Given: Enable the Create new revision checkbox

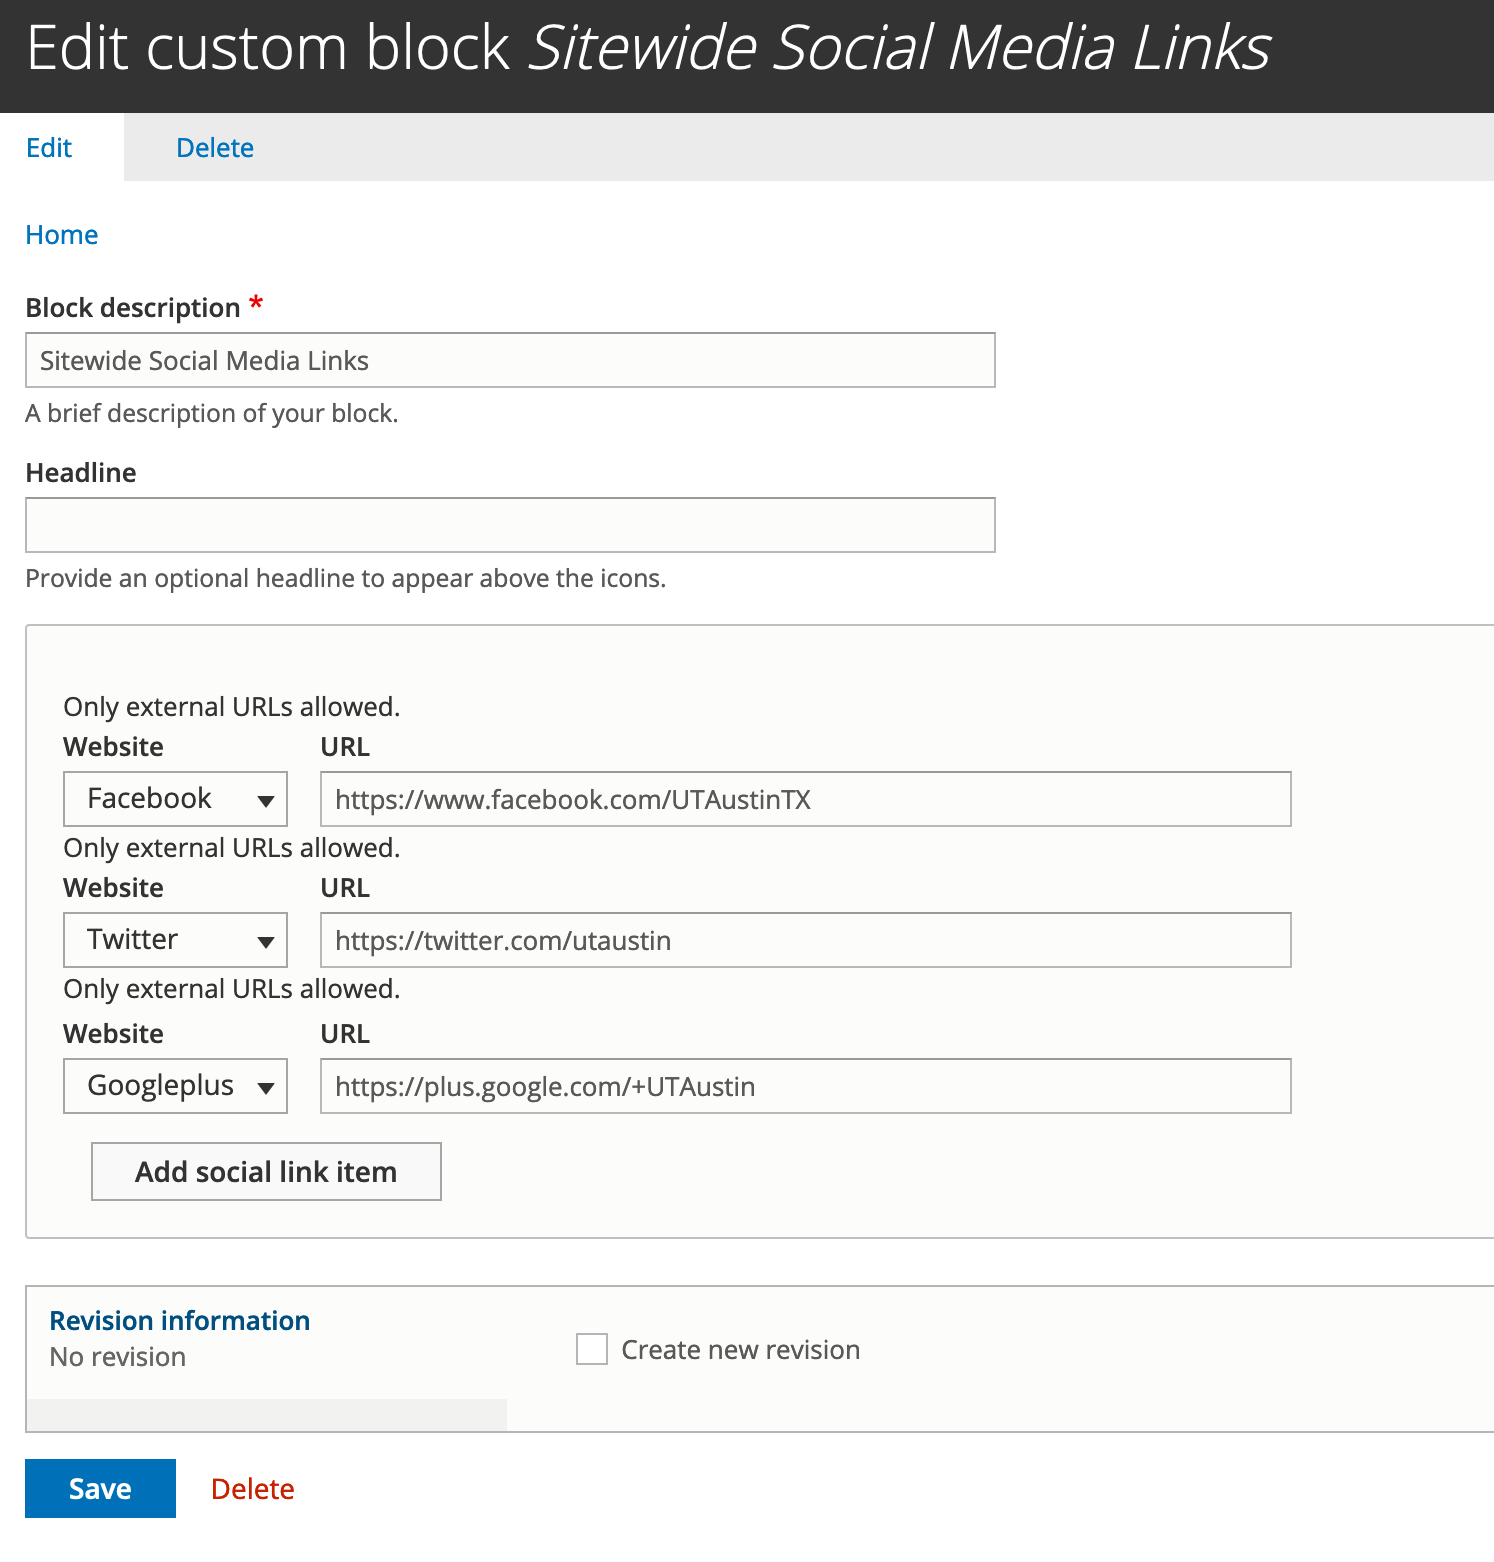Looking at the screenshot, I should pos(592,1349).
